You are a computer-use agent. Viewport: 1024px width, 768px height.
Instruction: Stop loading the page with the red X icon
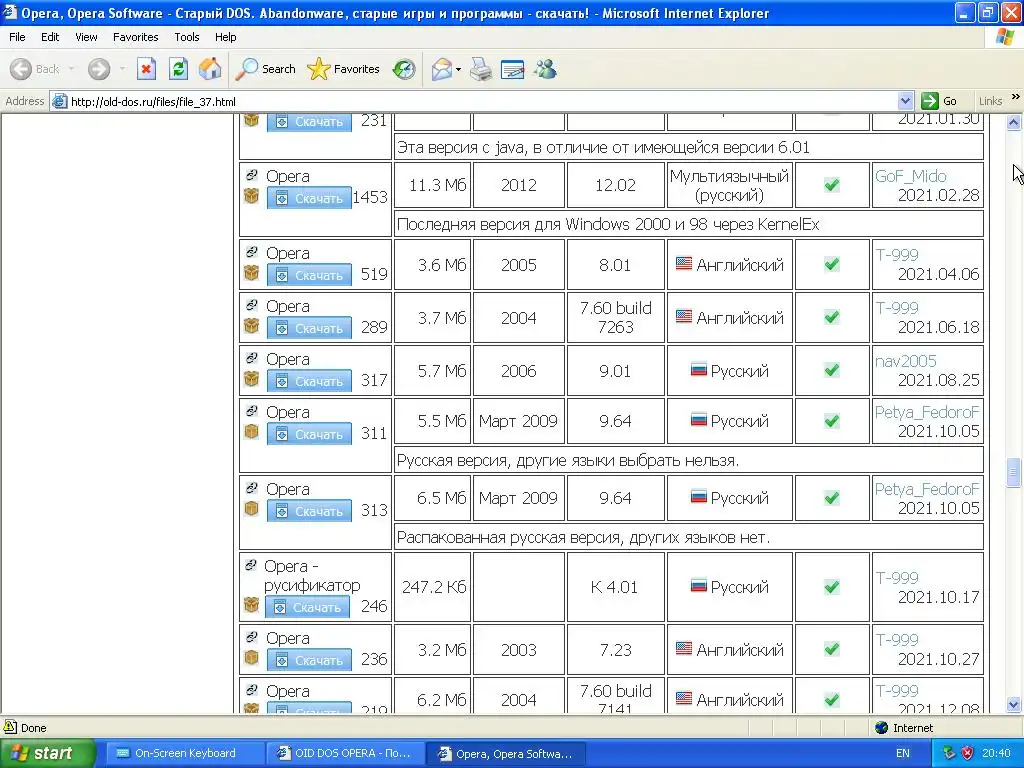pos(146,69)
